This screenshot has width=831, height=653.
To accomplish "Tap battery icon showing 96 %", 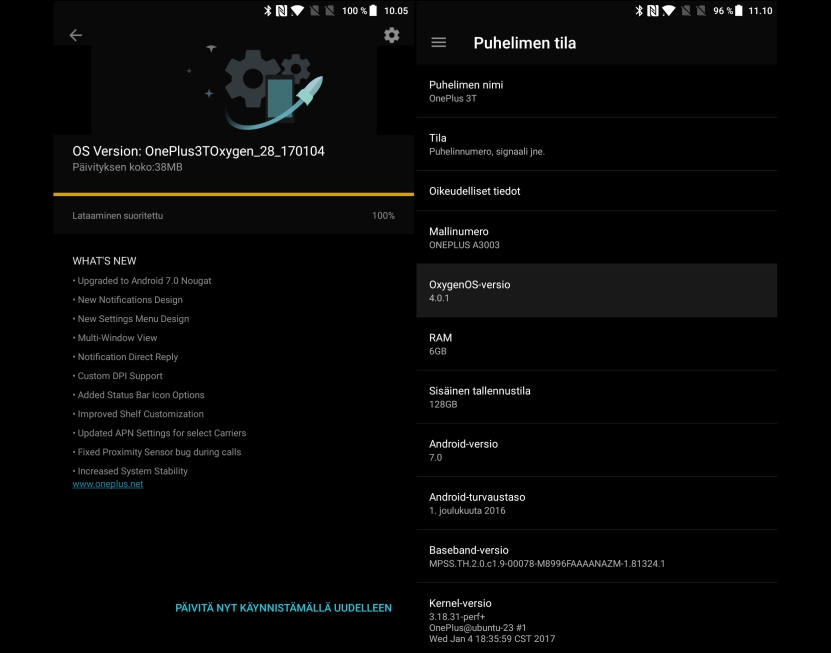I will 739,11.
